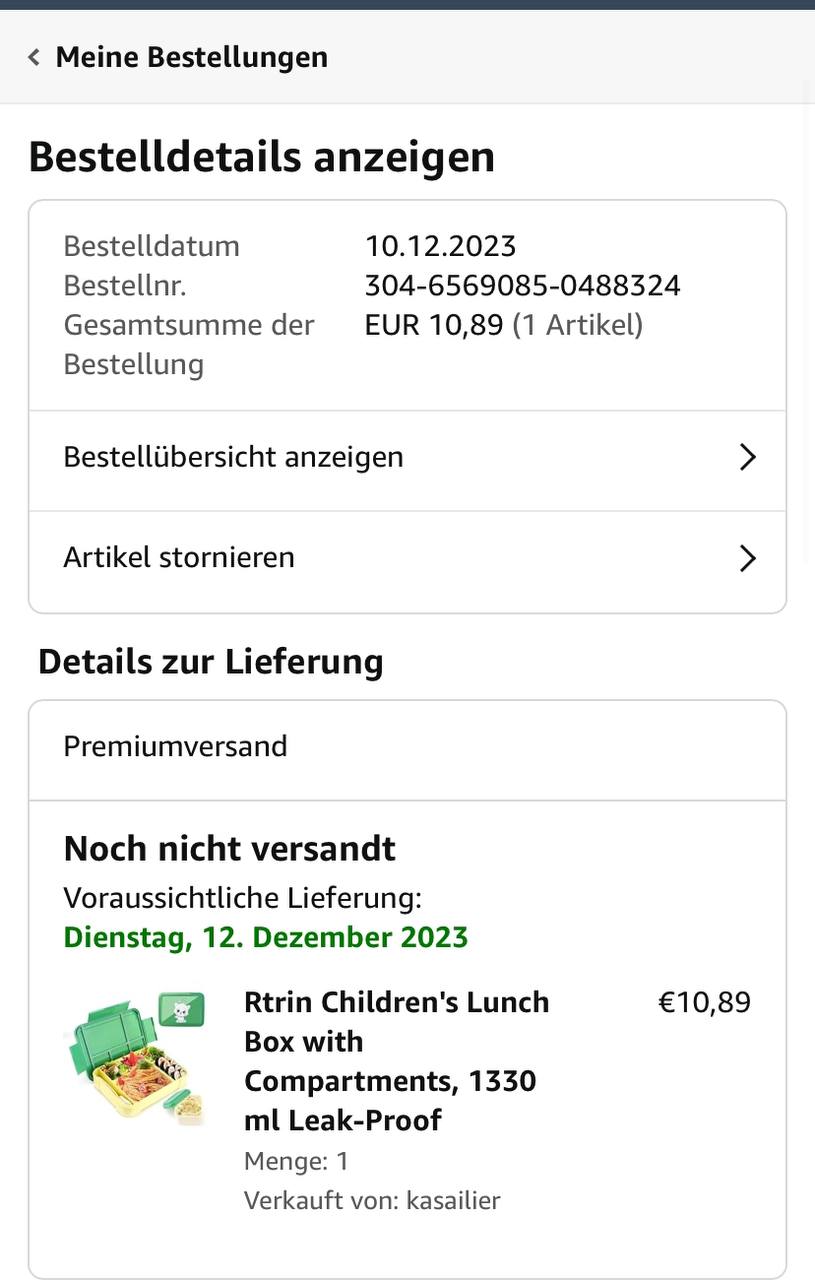Go back to Meine Bestellungen
Screen dimensions: 815x1280
click(191, 57)
